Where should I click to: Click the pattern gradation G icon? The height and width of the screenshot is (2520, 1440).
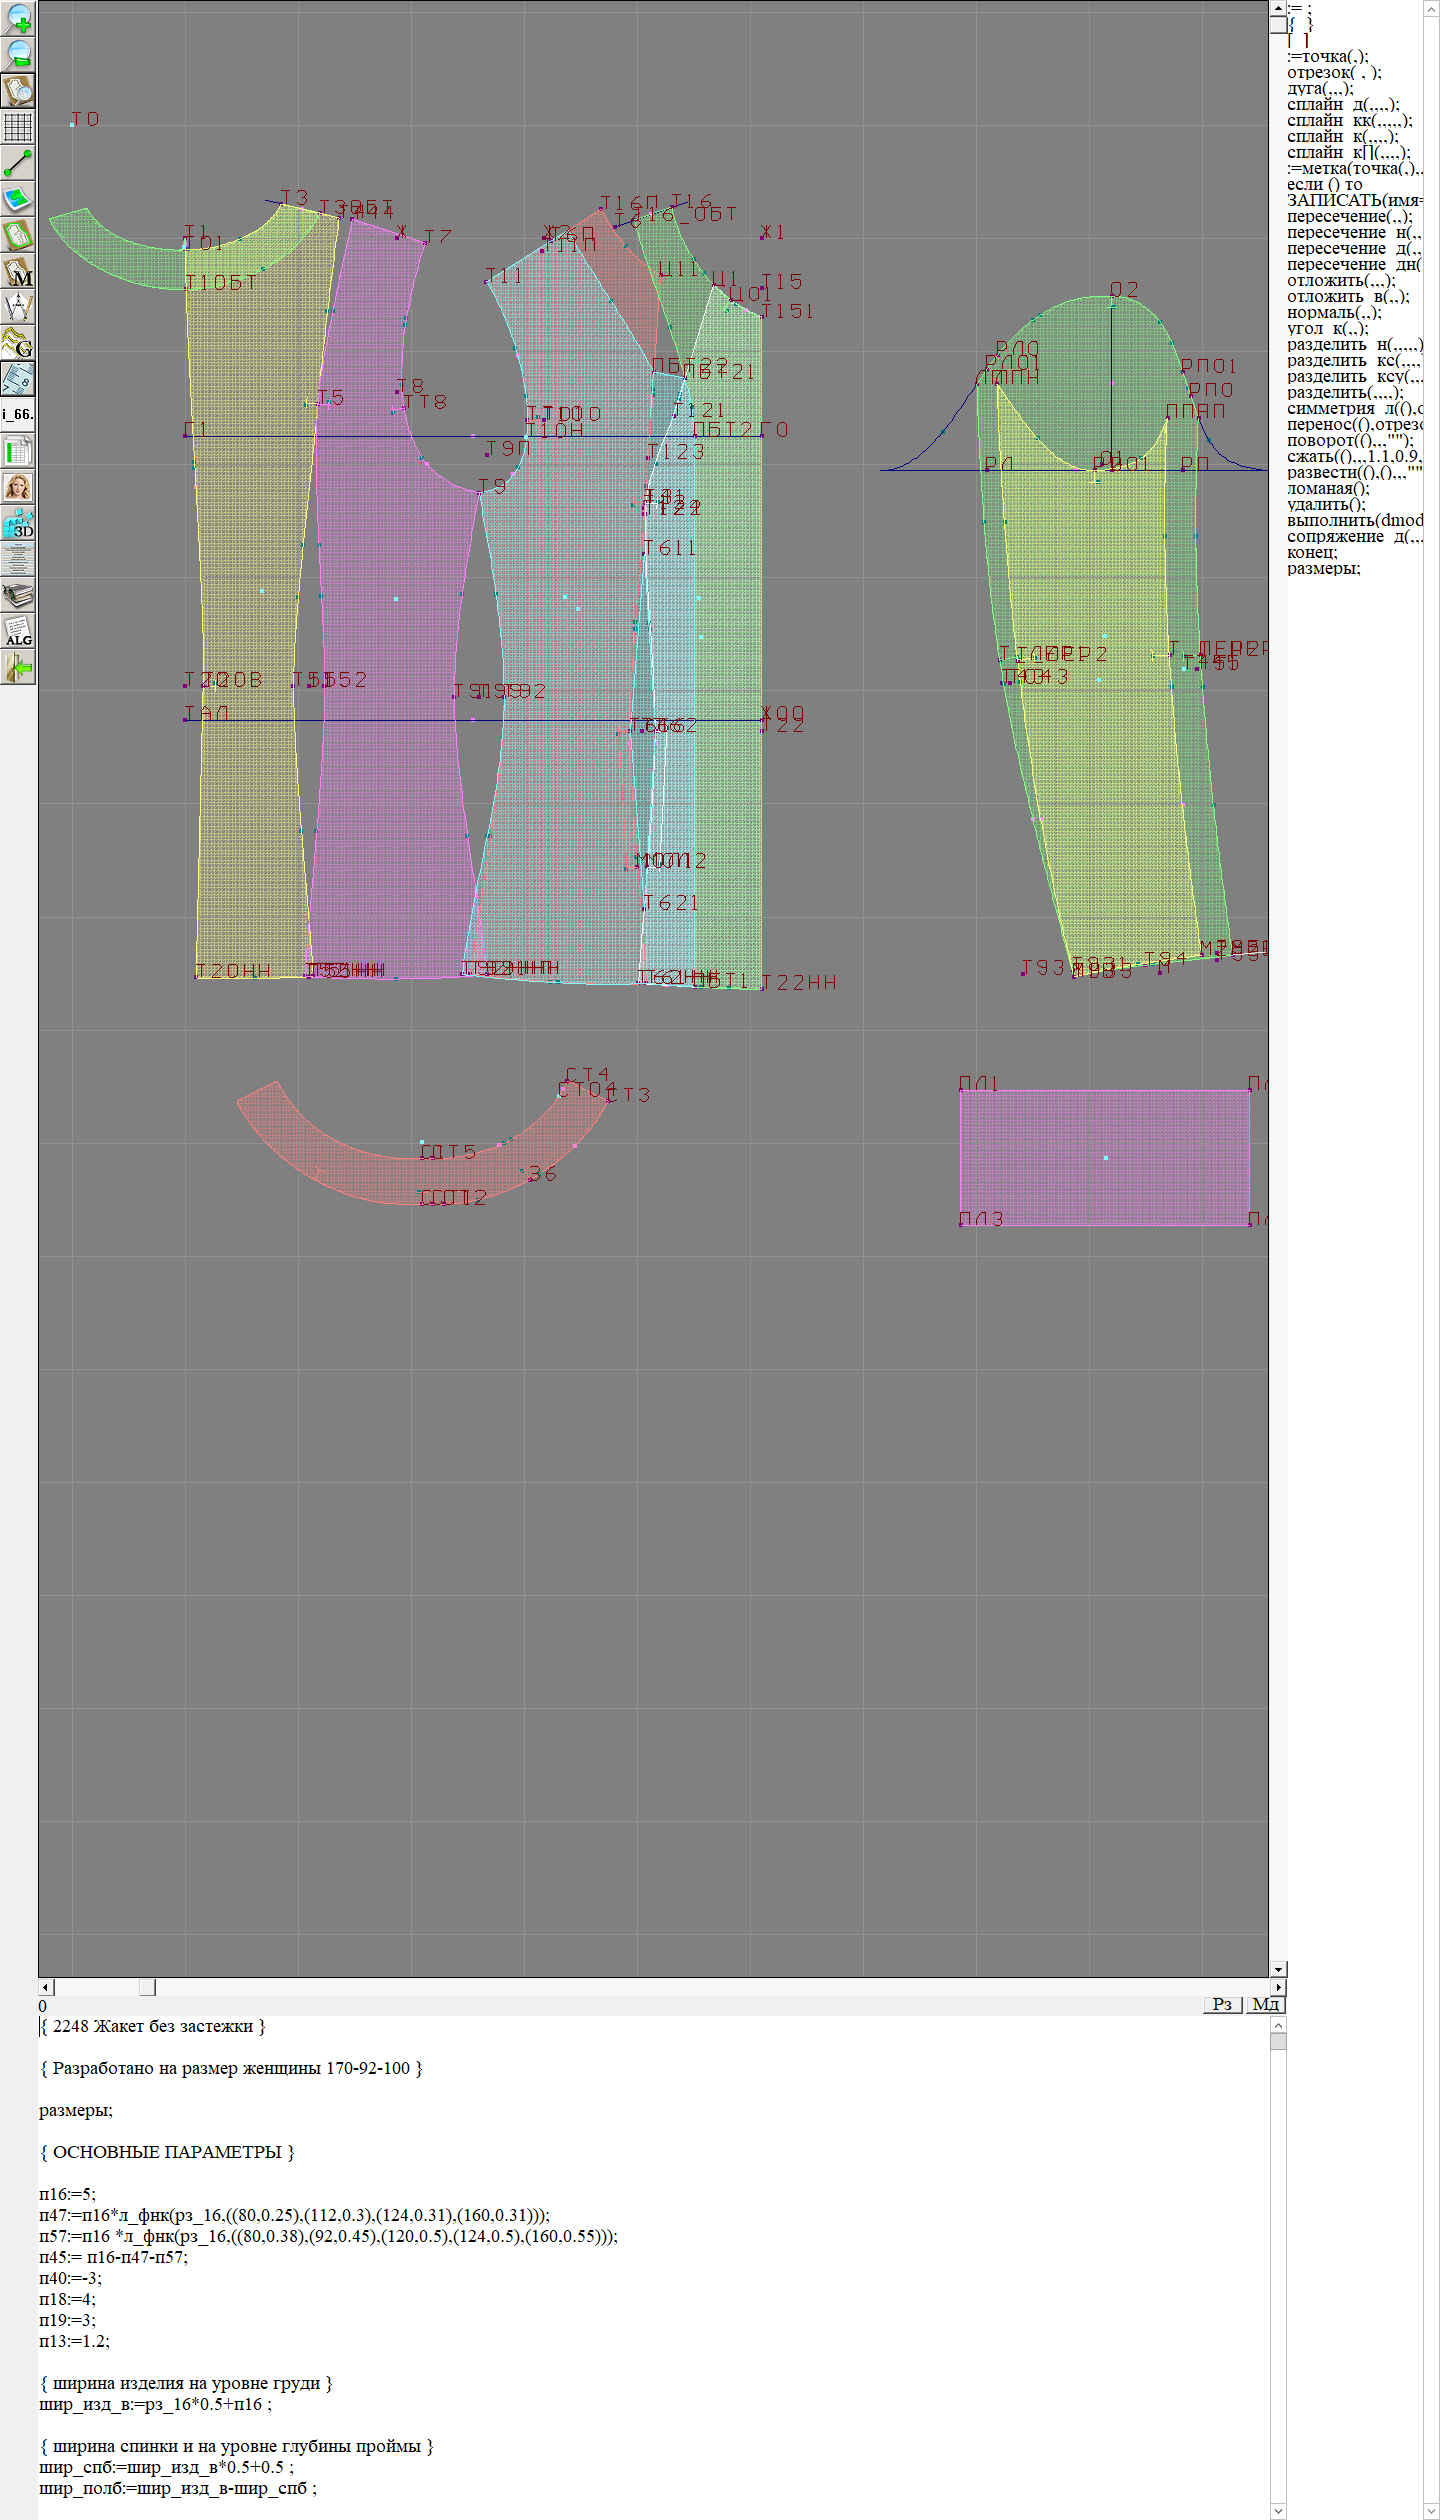click(x=18, y=343)
